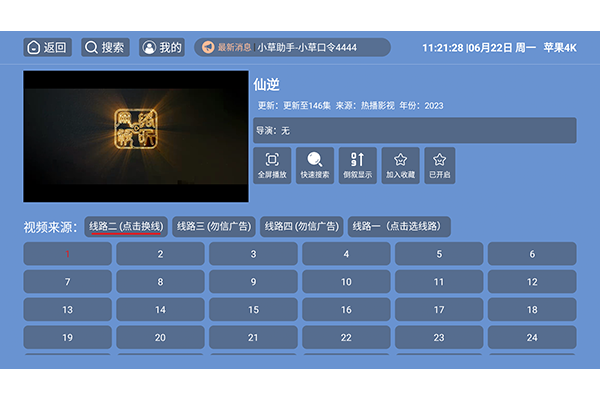Switch to source 线路四 (勿信广告)
Viewport: 600px width, 400px height.
pos(302,227)
